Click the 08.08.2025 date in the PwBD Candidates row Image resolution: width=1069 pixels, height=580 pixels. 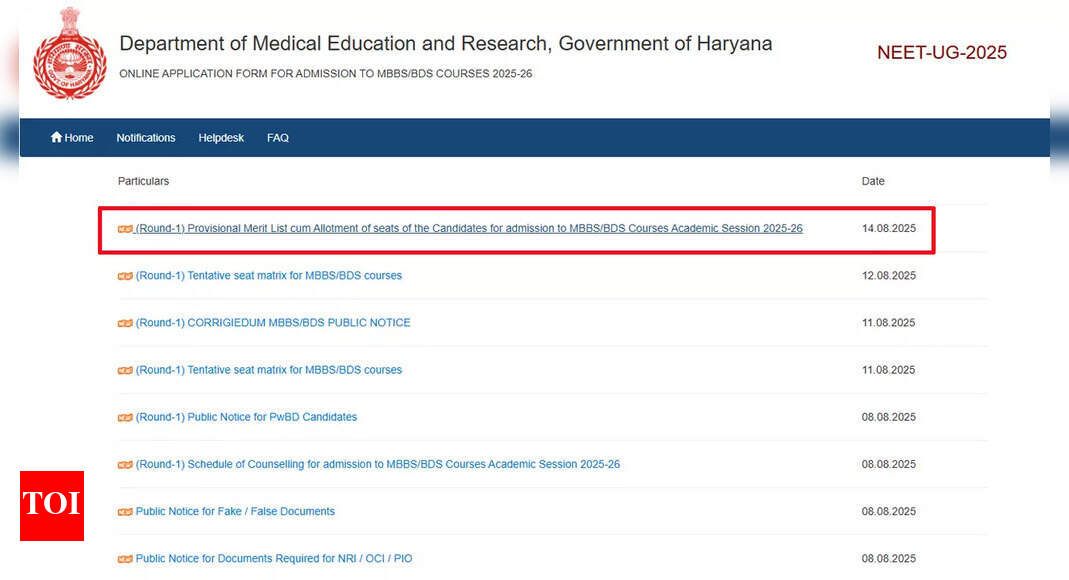(888, 416)
